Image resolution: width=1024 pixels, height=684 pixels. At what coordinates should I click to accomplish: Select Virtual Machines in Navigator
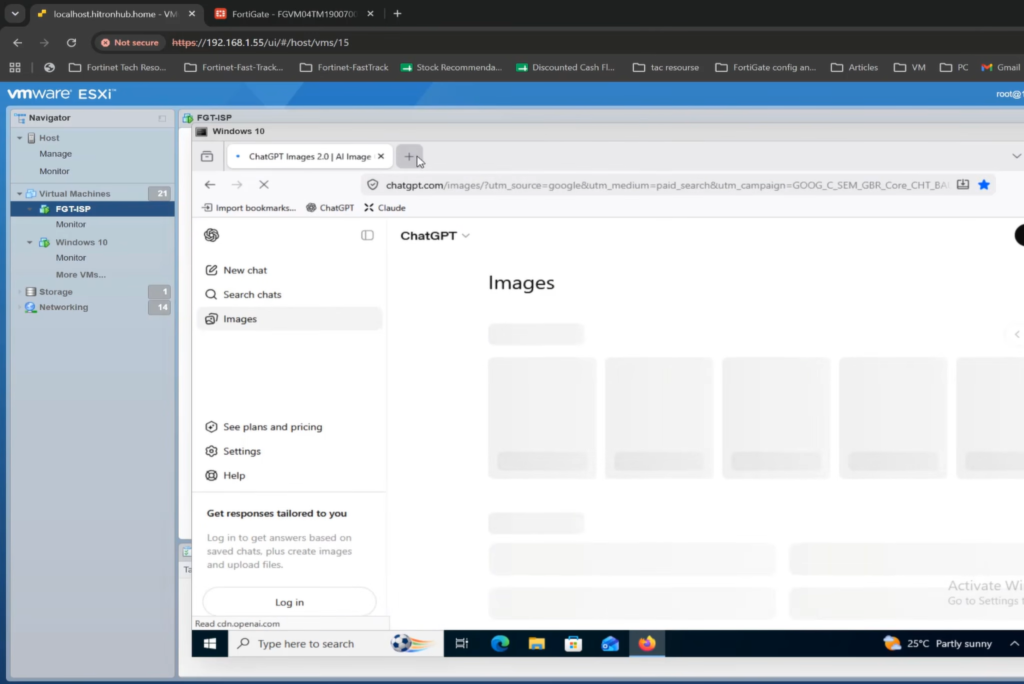coord(74,194)
